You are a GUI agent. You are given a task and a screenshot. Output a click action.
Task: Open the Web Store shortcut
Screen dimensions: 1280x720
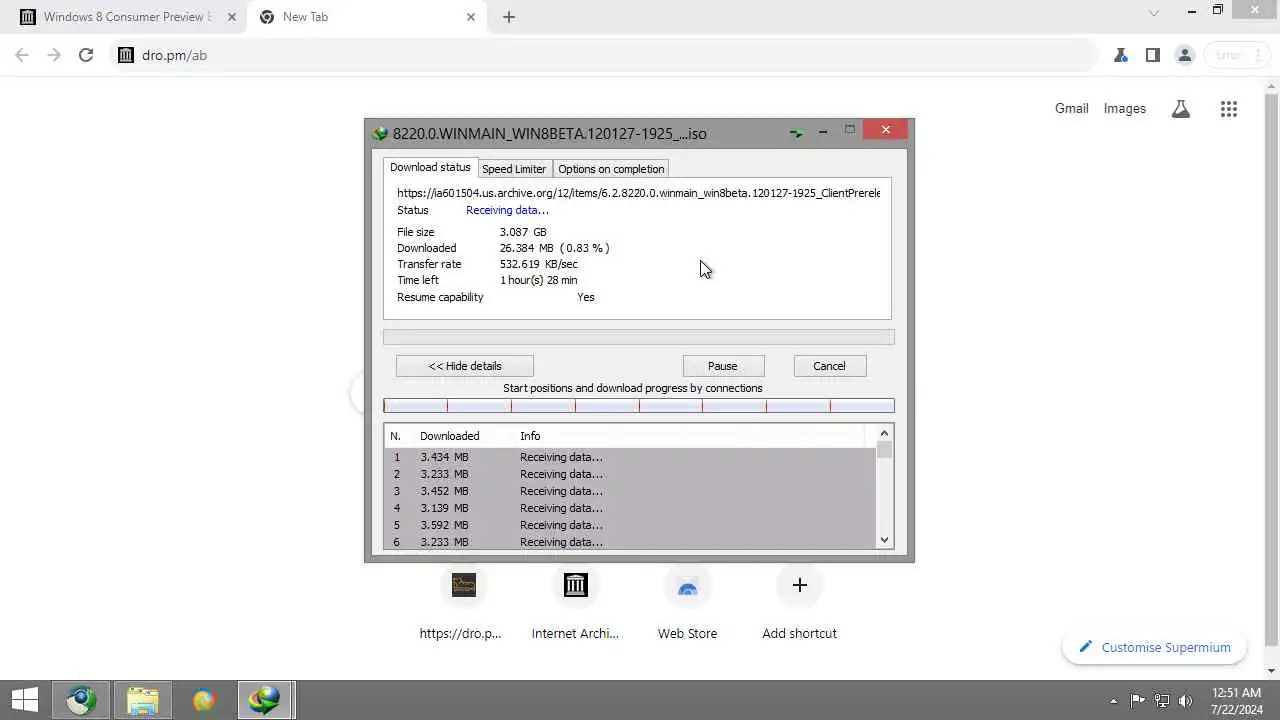tap(687, 605)
